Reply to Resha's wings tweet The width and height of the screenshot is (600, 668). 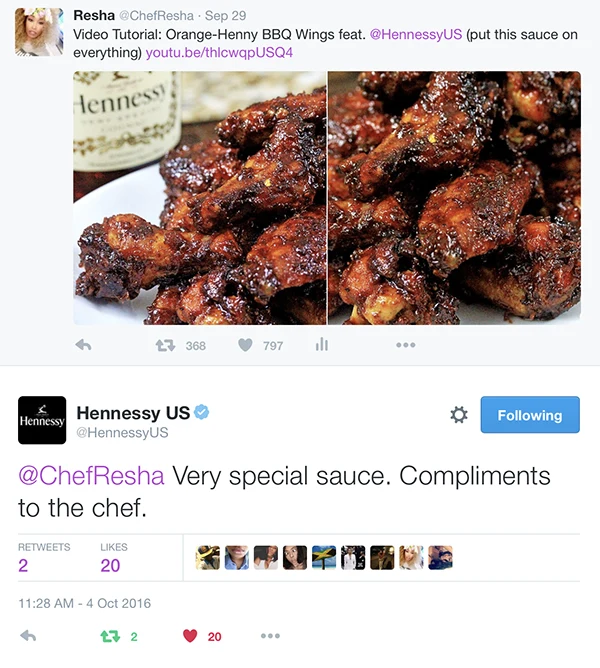click(83, 345)
